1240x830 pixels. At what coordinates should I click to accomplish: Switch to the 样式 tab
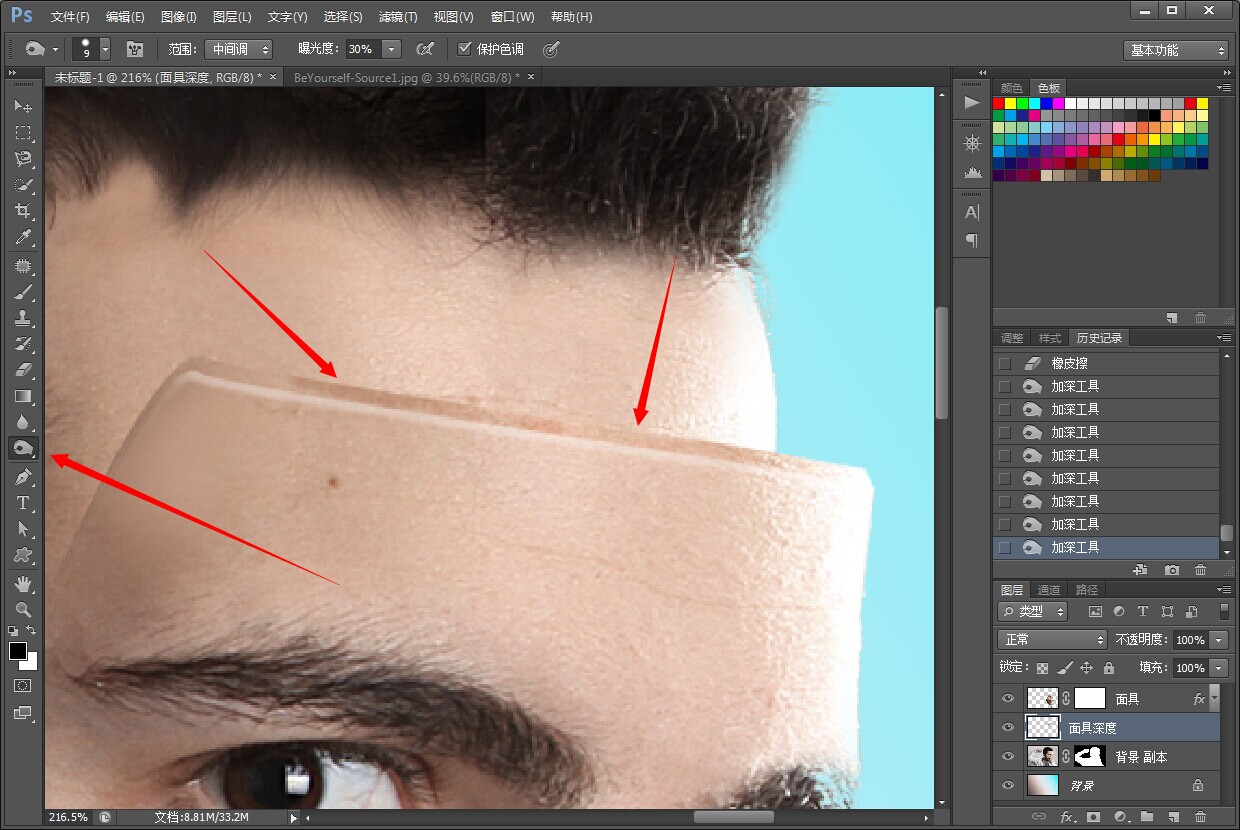pyautogui.click(x=1050, y=338)
